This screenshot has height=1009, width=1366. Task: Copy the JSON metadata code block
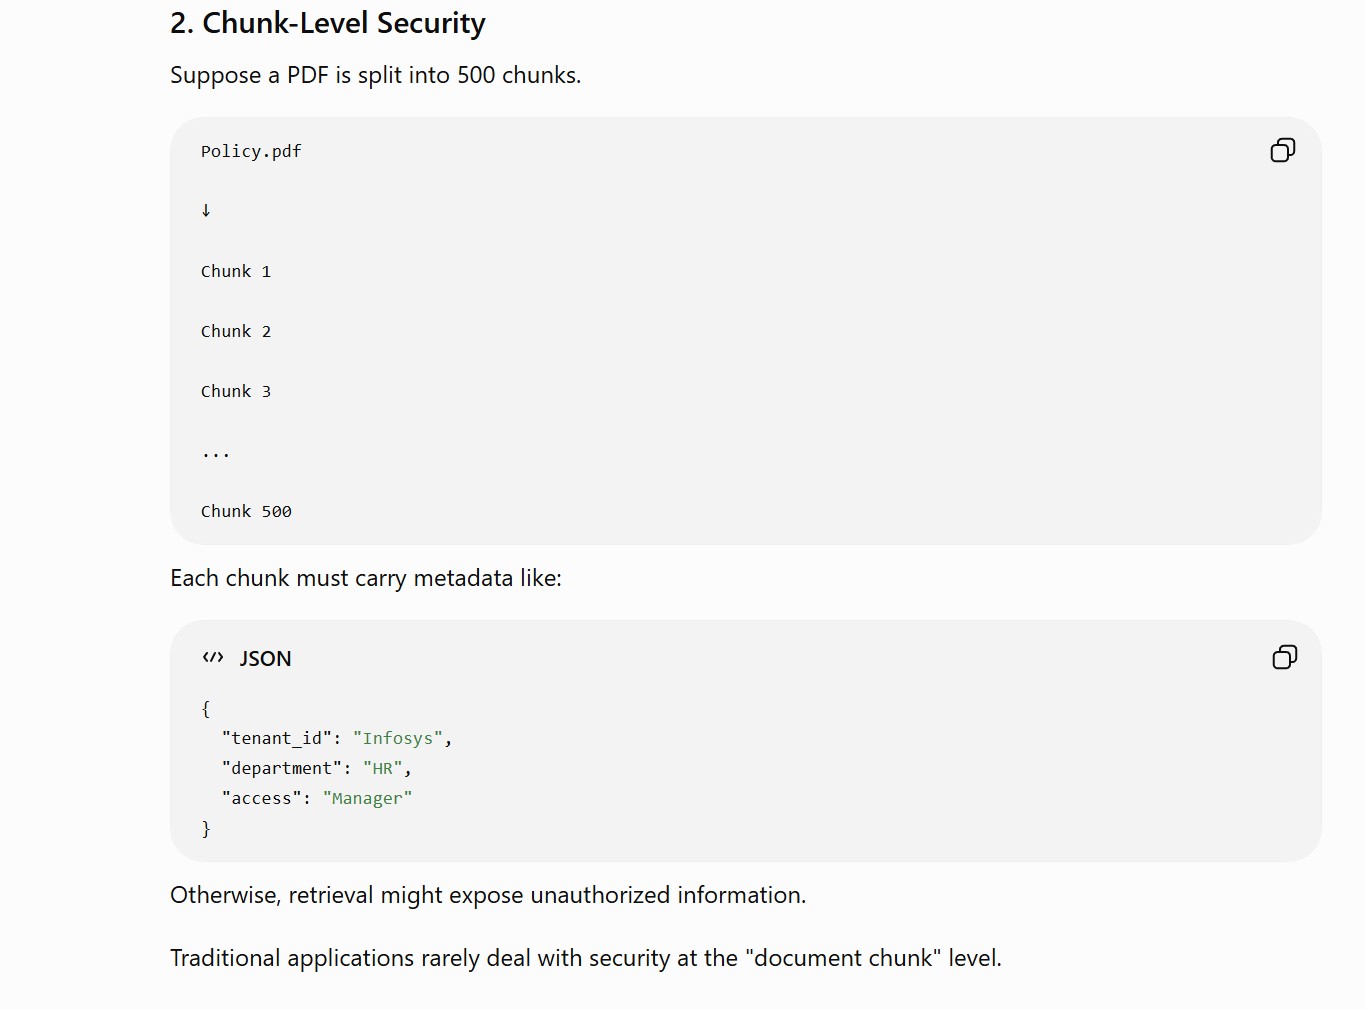(x=1285, y=657)
